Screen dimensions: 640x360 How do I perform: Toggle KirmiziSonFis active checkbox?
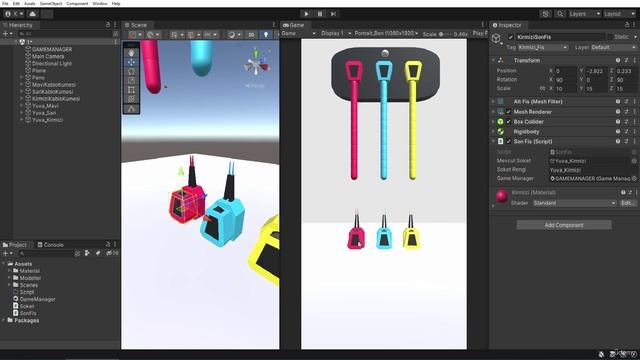(x=510, y=37)
